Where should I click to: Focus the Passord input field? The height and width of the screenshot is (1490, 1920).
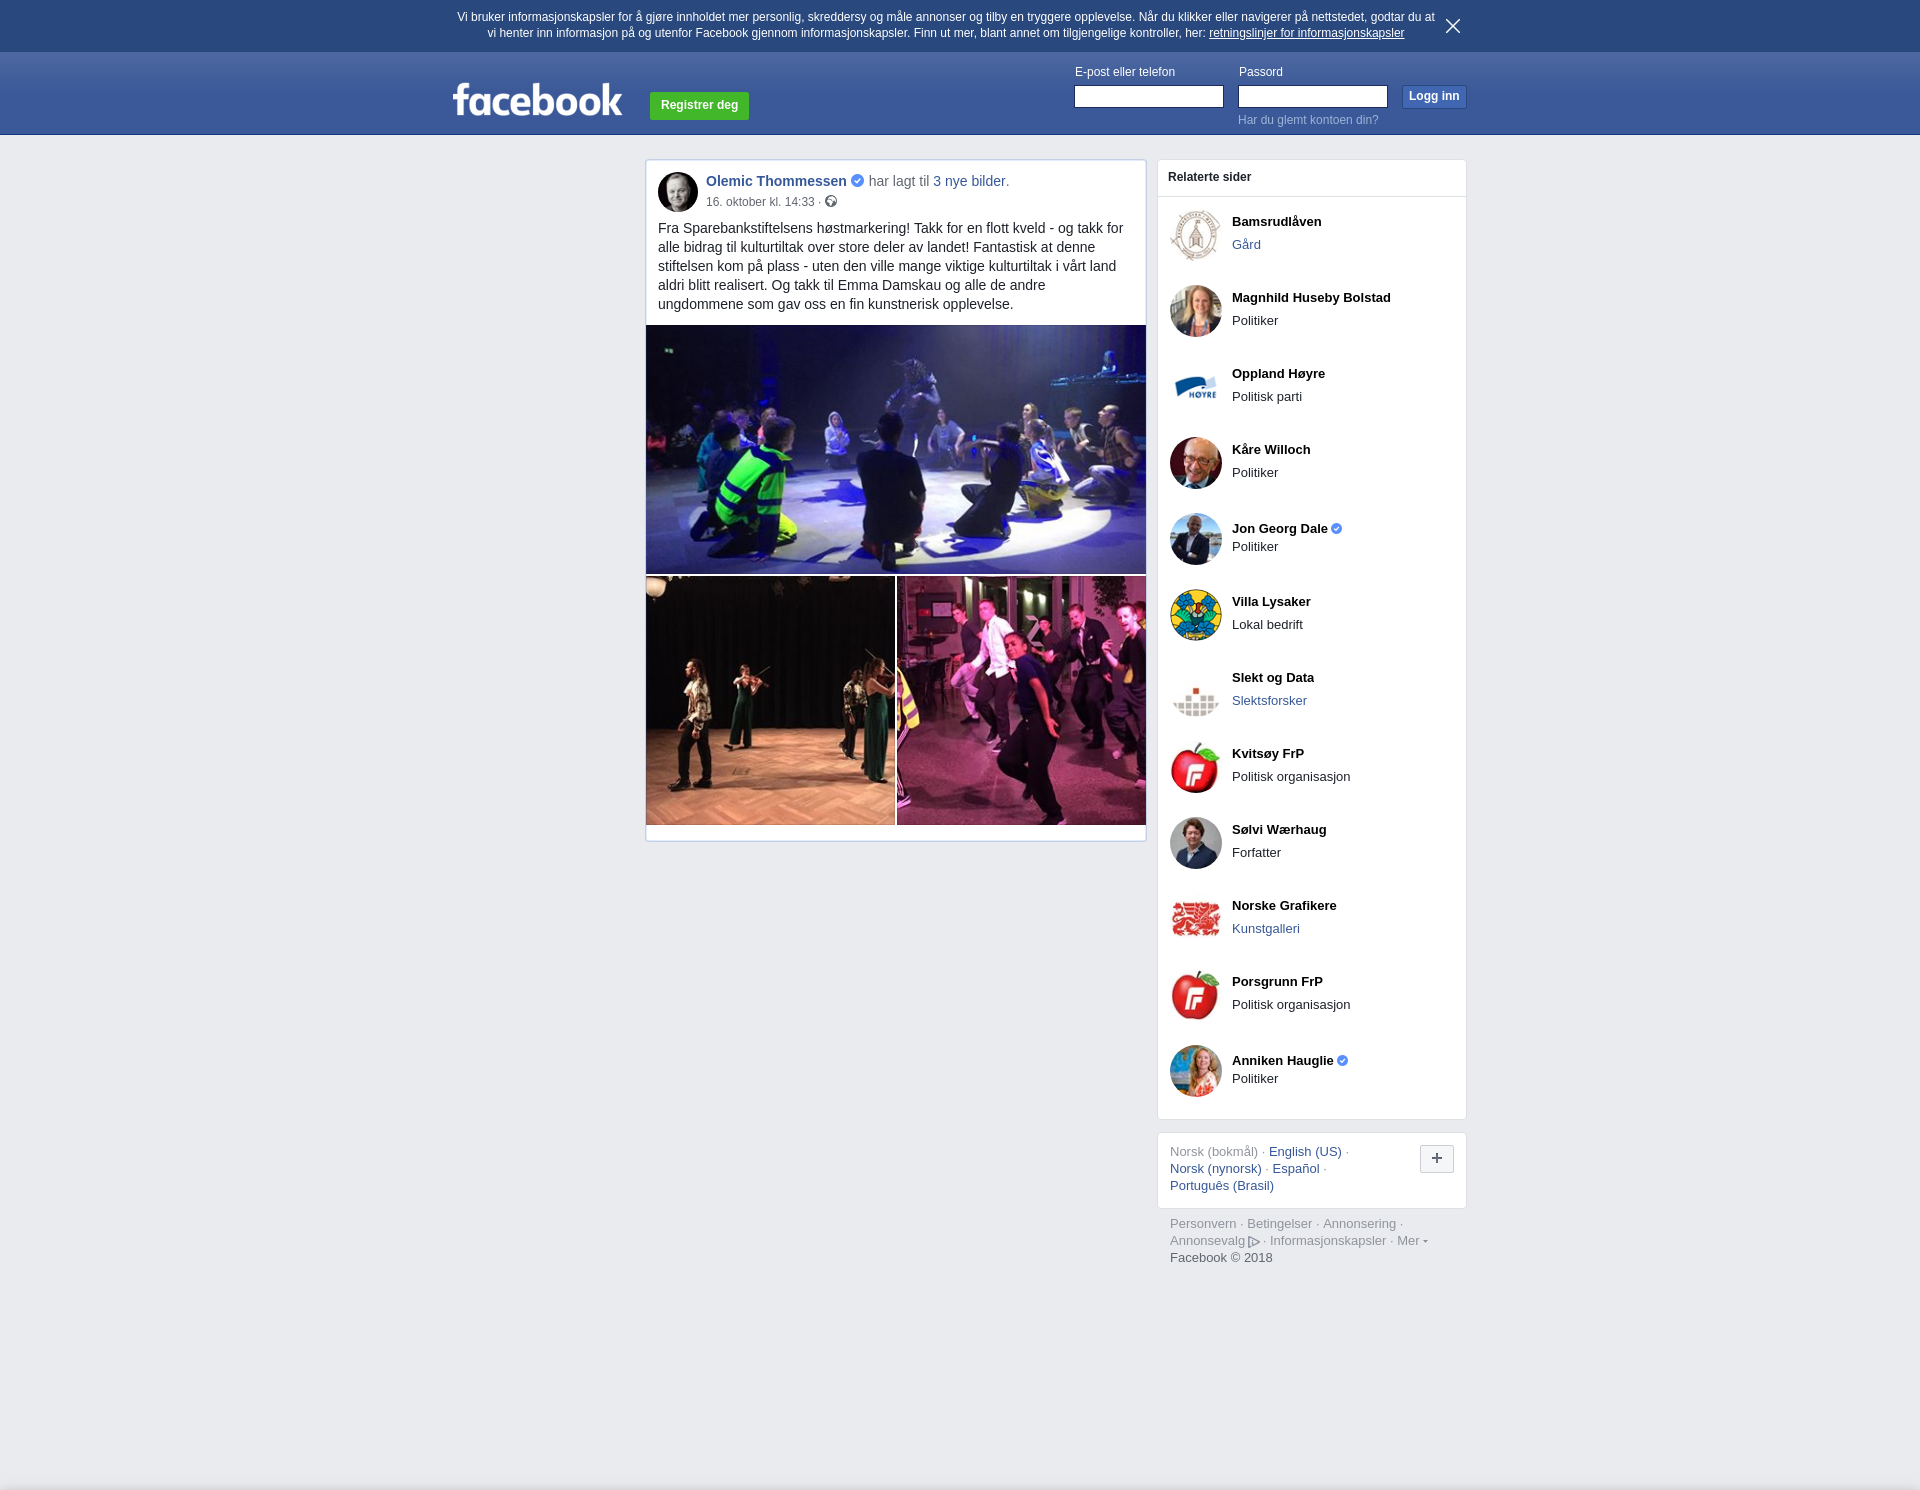point(1313,96)
